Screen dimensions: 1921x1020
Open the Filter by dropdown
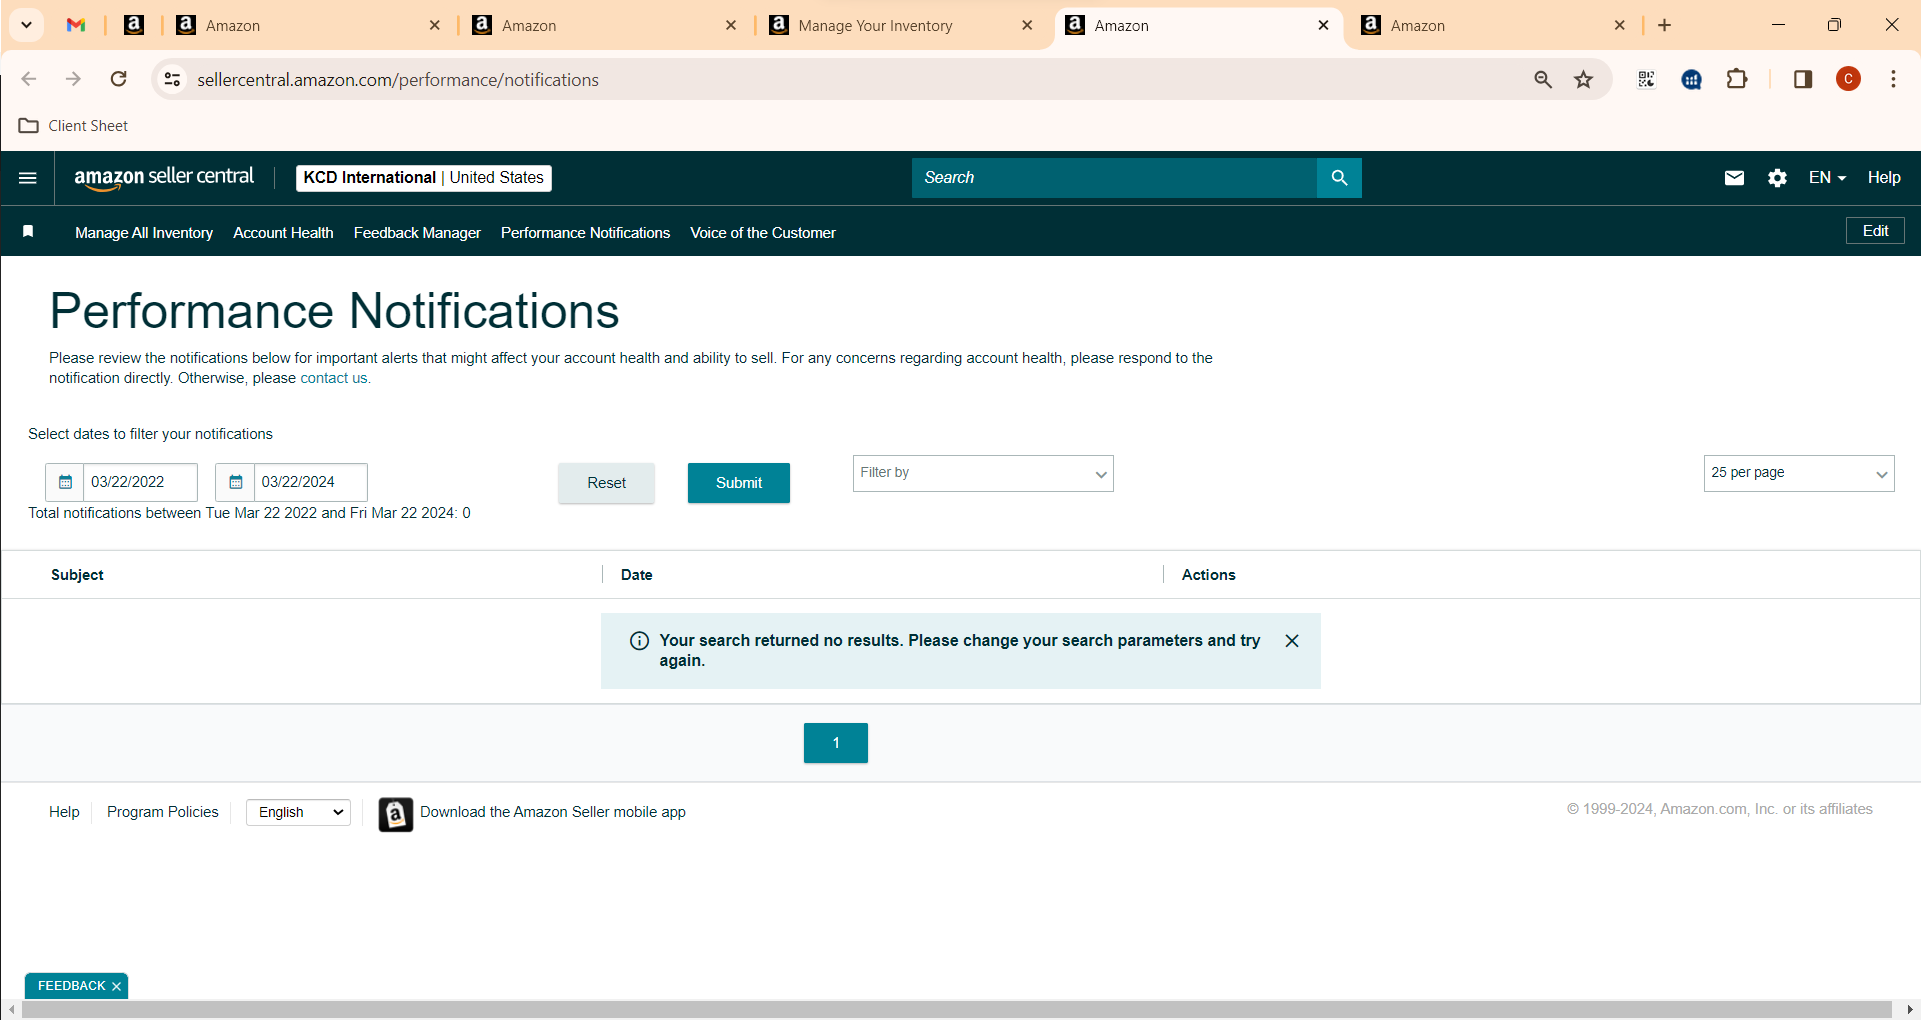click(x=983, y=473)
